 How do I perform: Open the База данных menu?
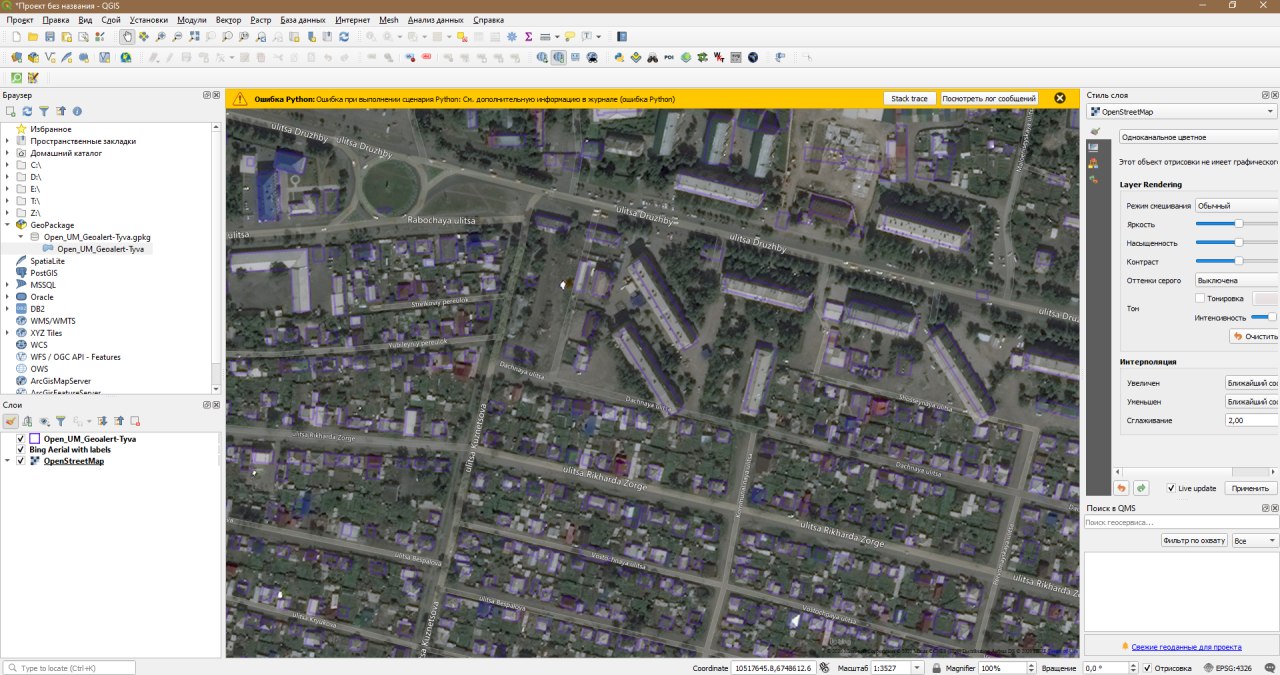303,20
